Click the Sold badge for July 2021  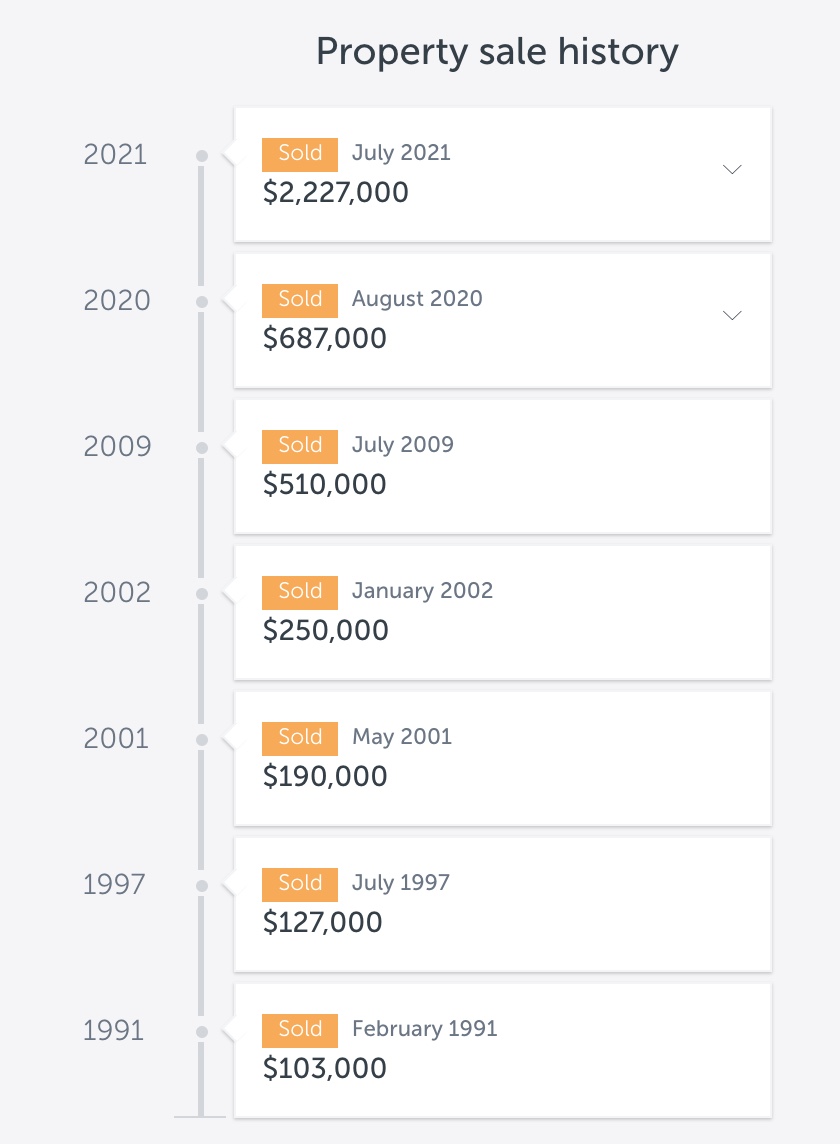pos(300,154)
